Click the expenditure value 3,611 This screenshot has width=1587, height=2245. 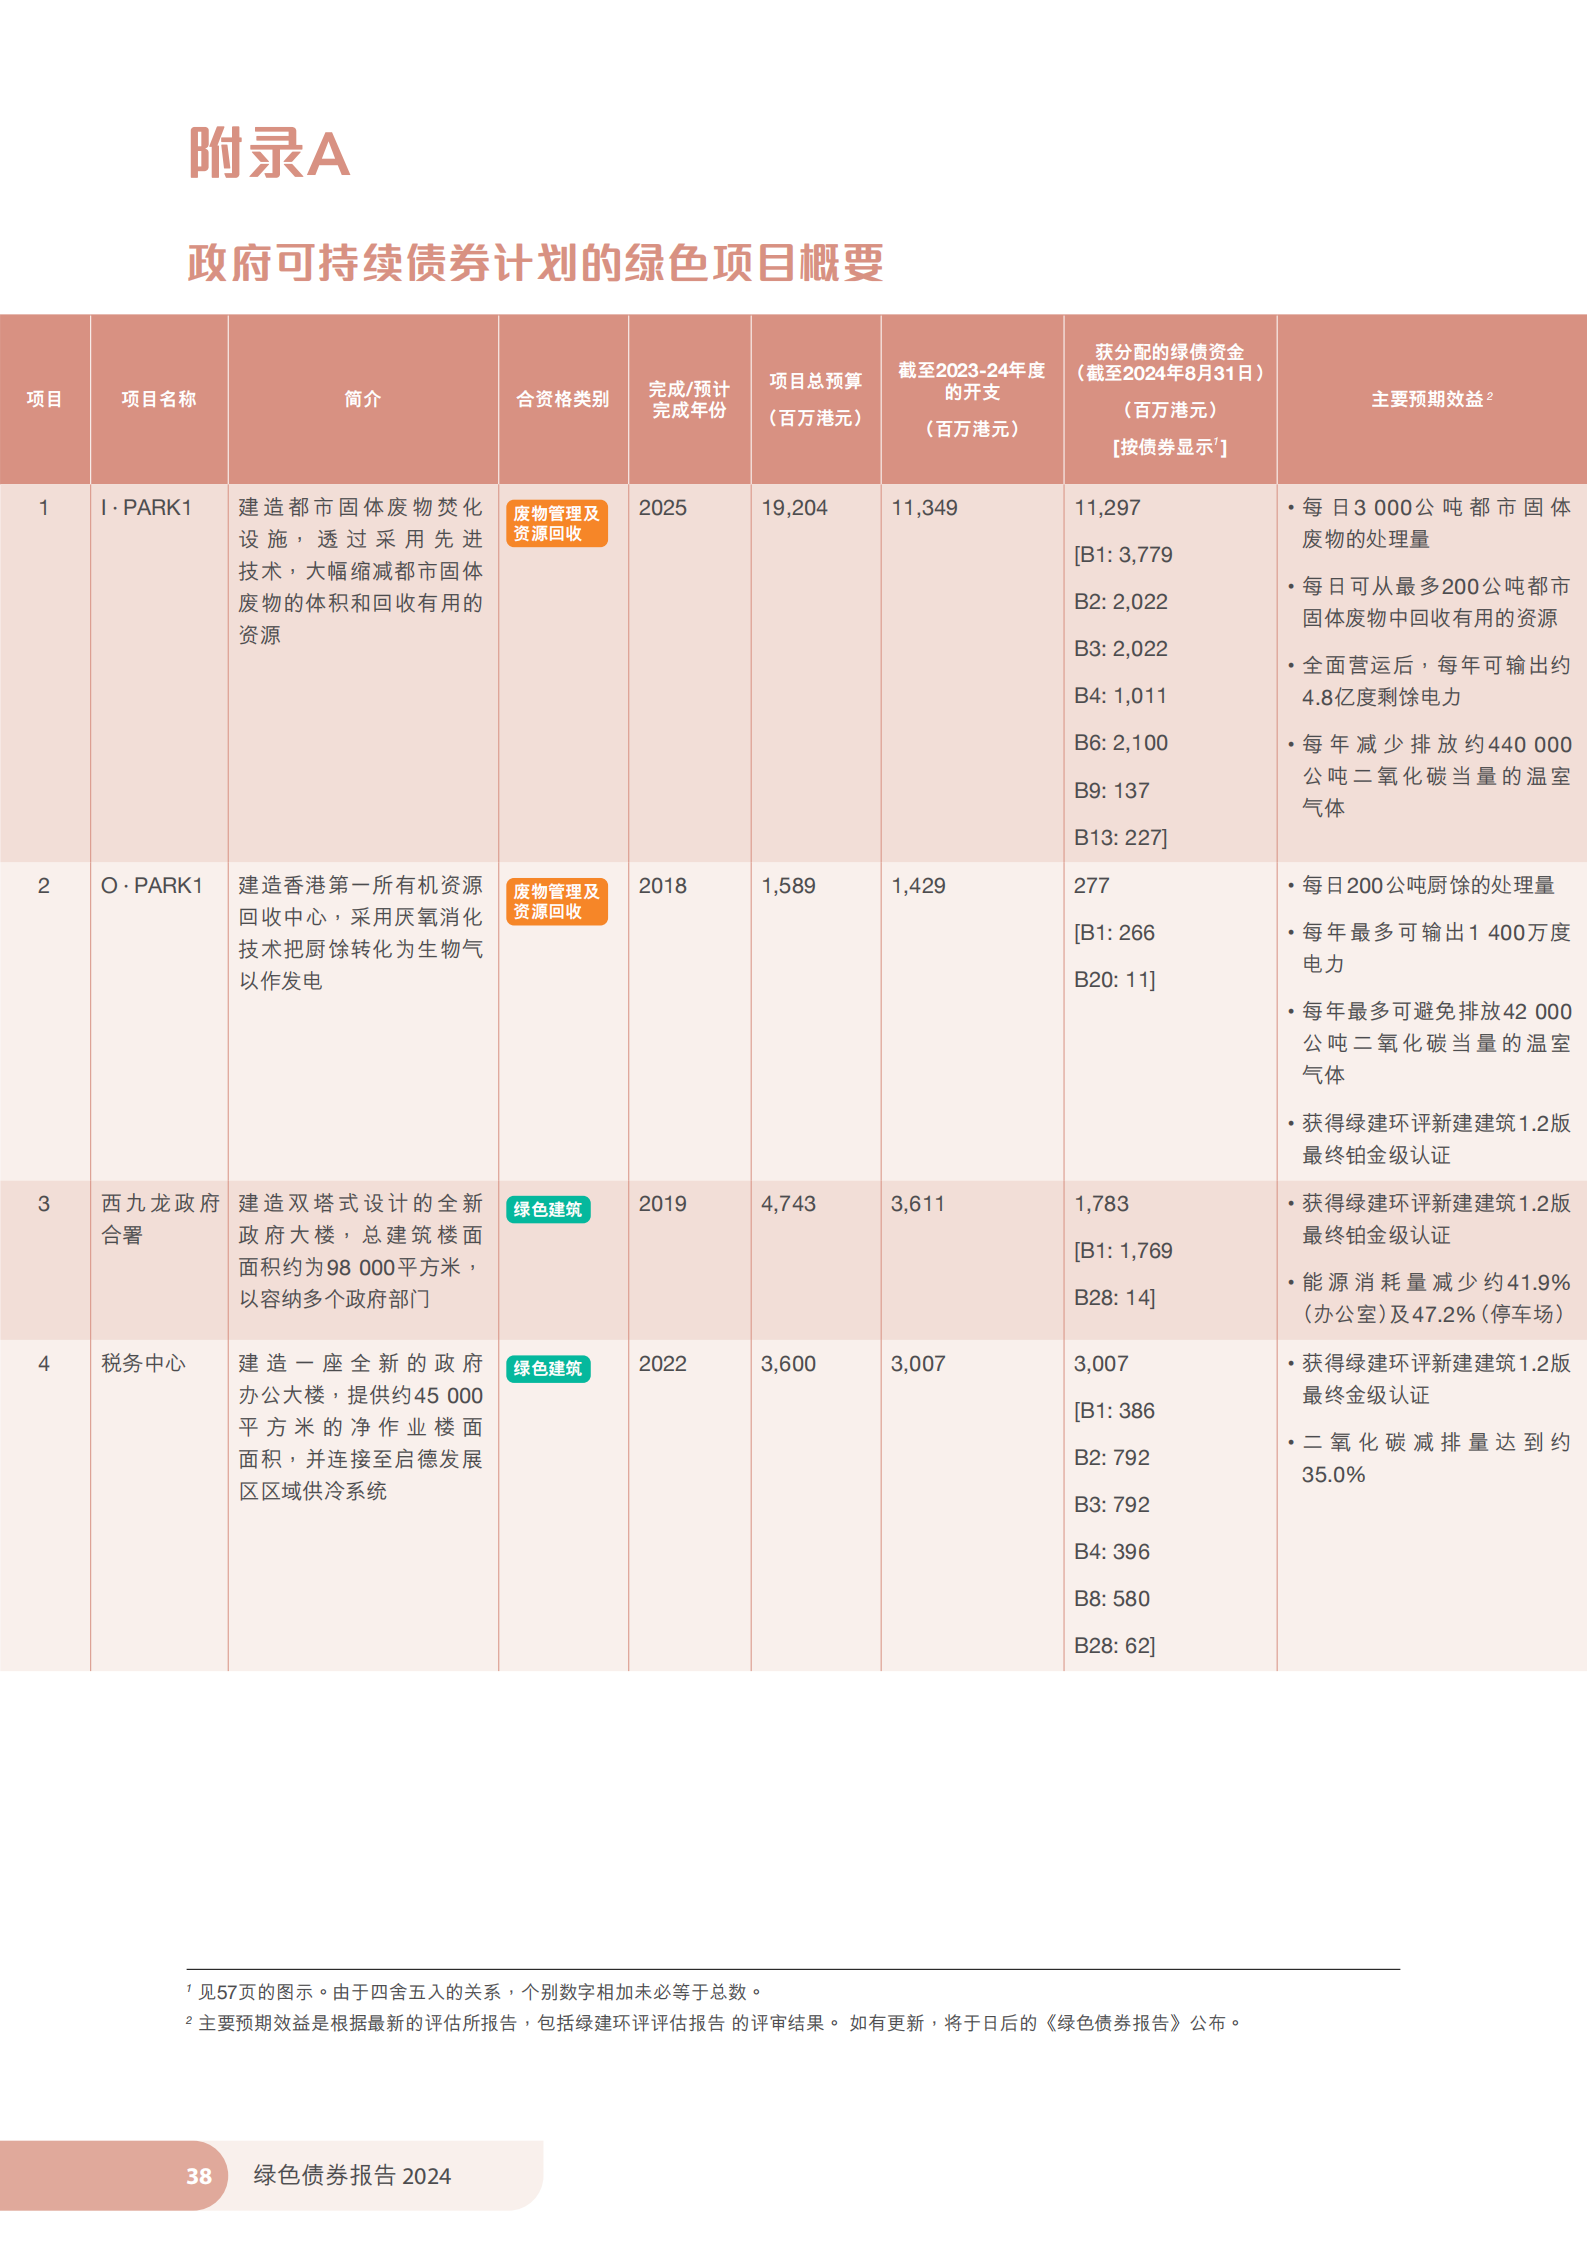[919, 1203]
